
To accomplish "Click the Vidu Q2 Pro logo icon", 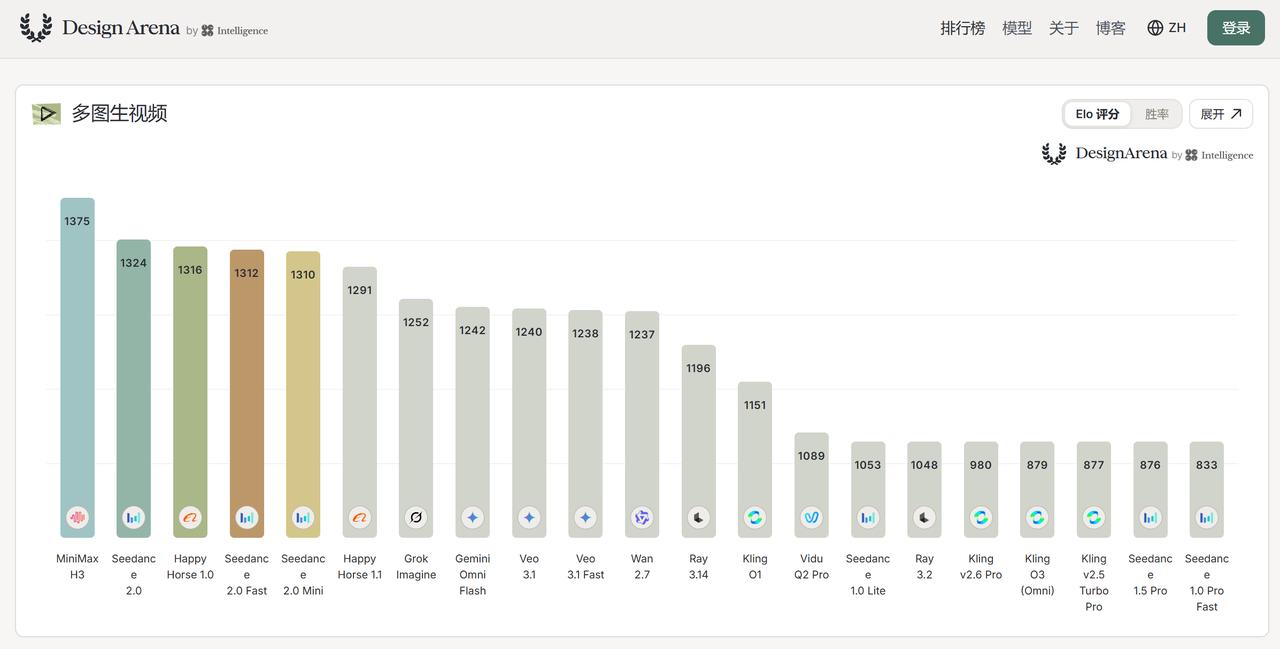I will [811, 517].
